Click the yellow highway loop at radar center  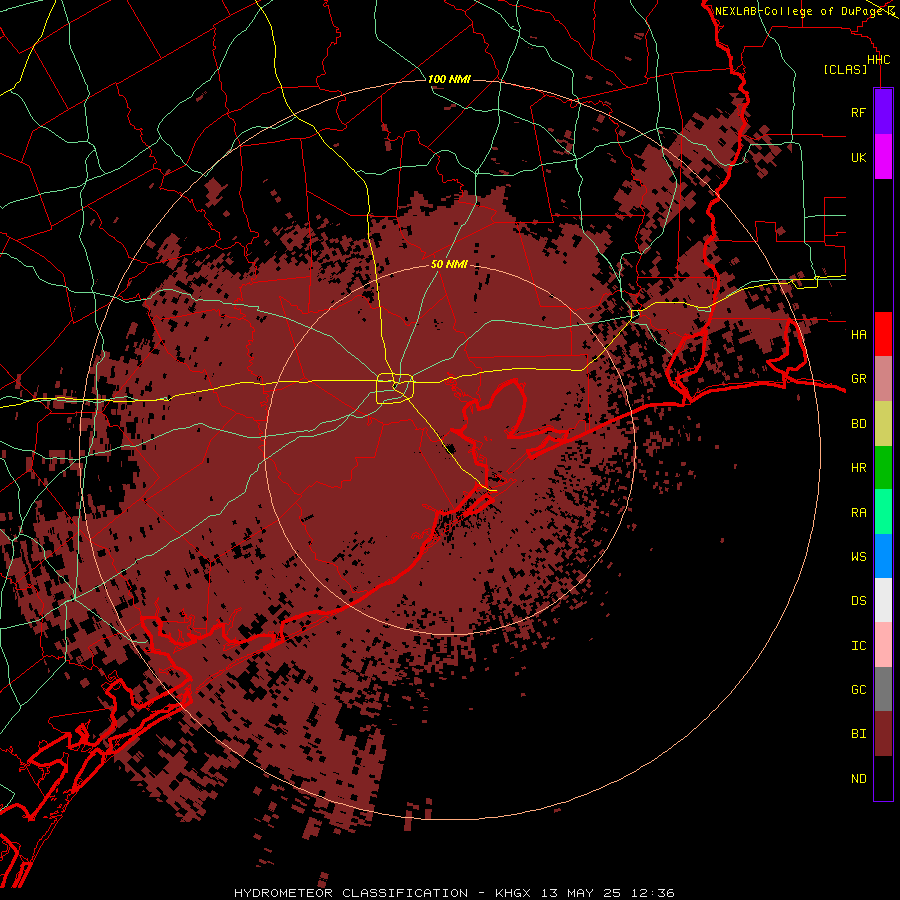395,389
